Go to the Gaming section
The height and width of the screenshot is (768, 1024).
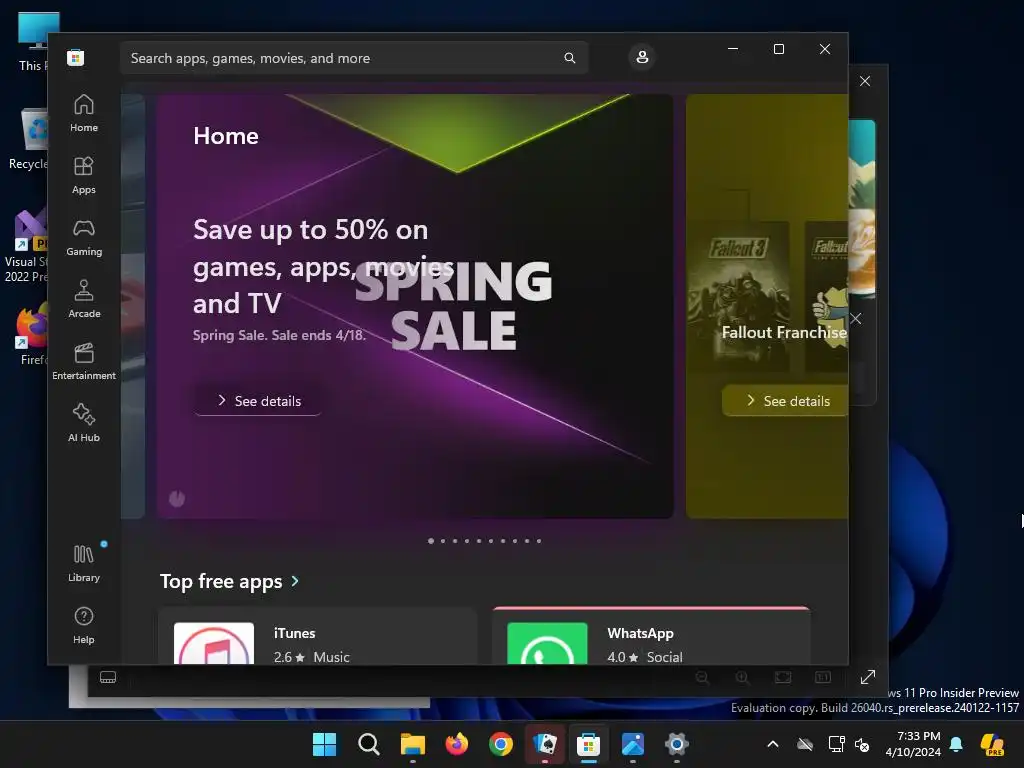pyautogui.click(x=84, y=237)
